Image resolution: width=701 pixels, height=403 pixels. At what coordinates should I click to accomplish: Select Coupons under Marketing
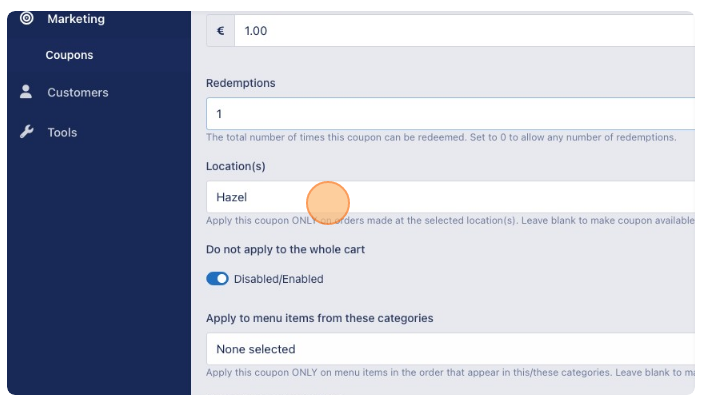point(69,55)
